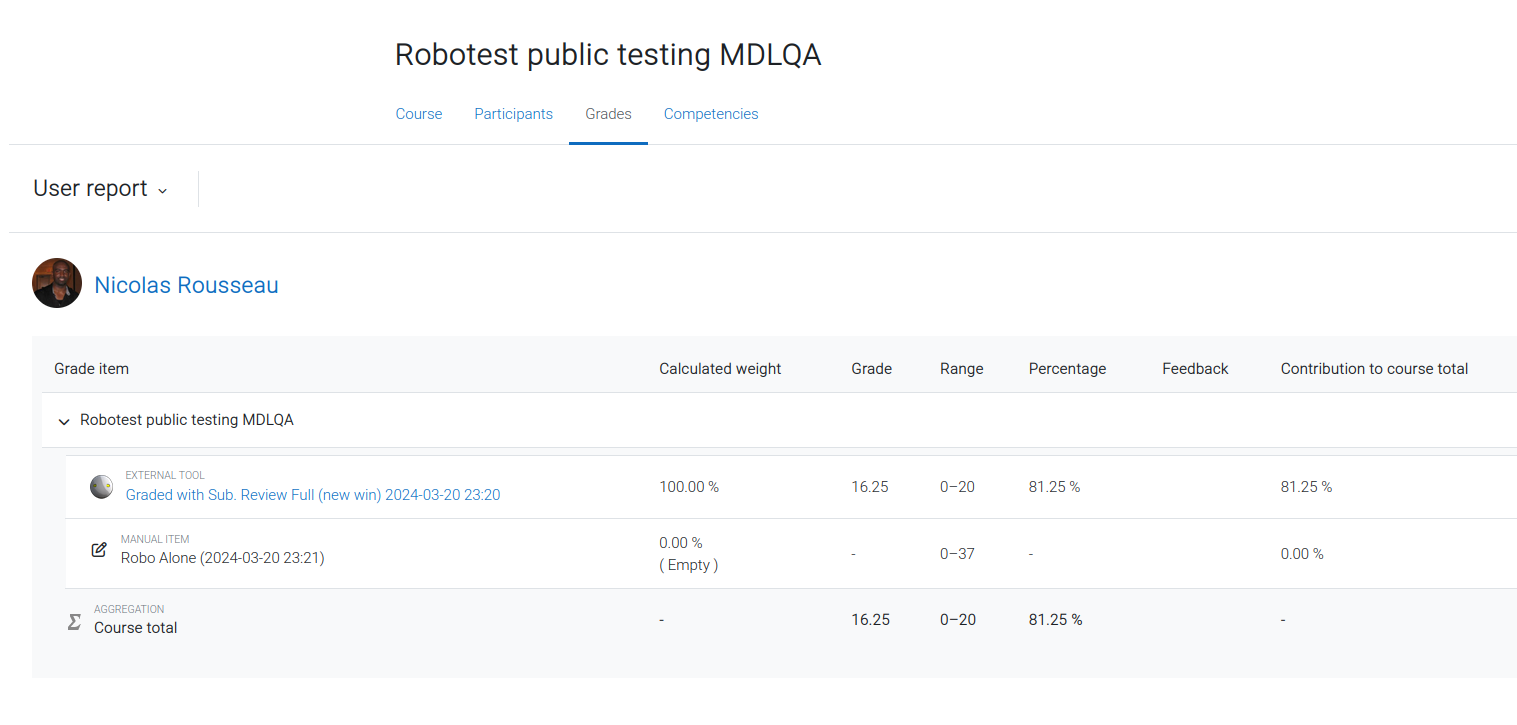Click the Contribution to course total header
This screenshot has width=1517, height=725.
(x=1374, y=369)
